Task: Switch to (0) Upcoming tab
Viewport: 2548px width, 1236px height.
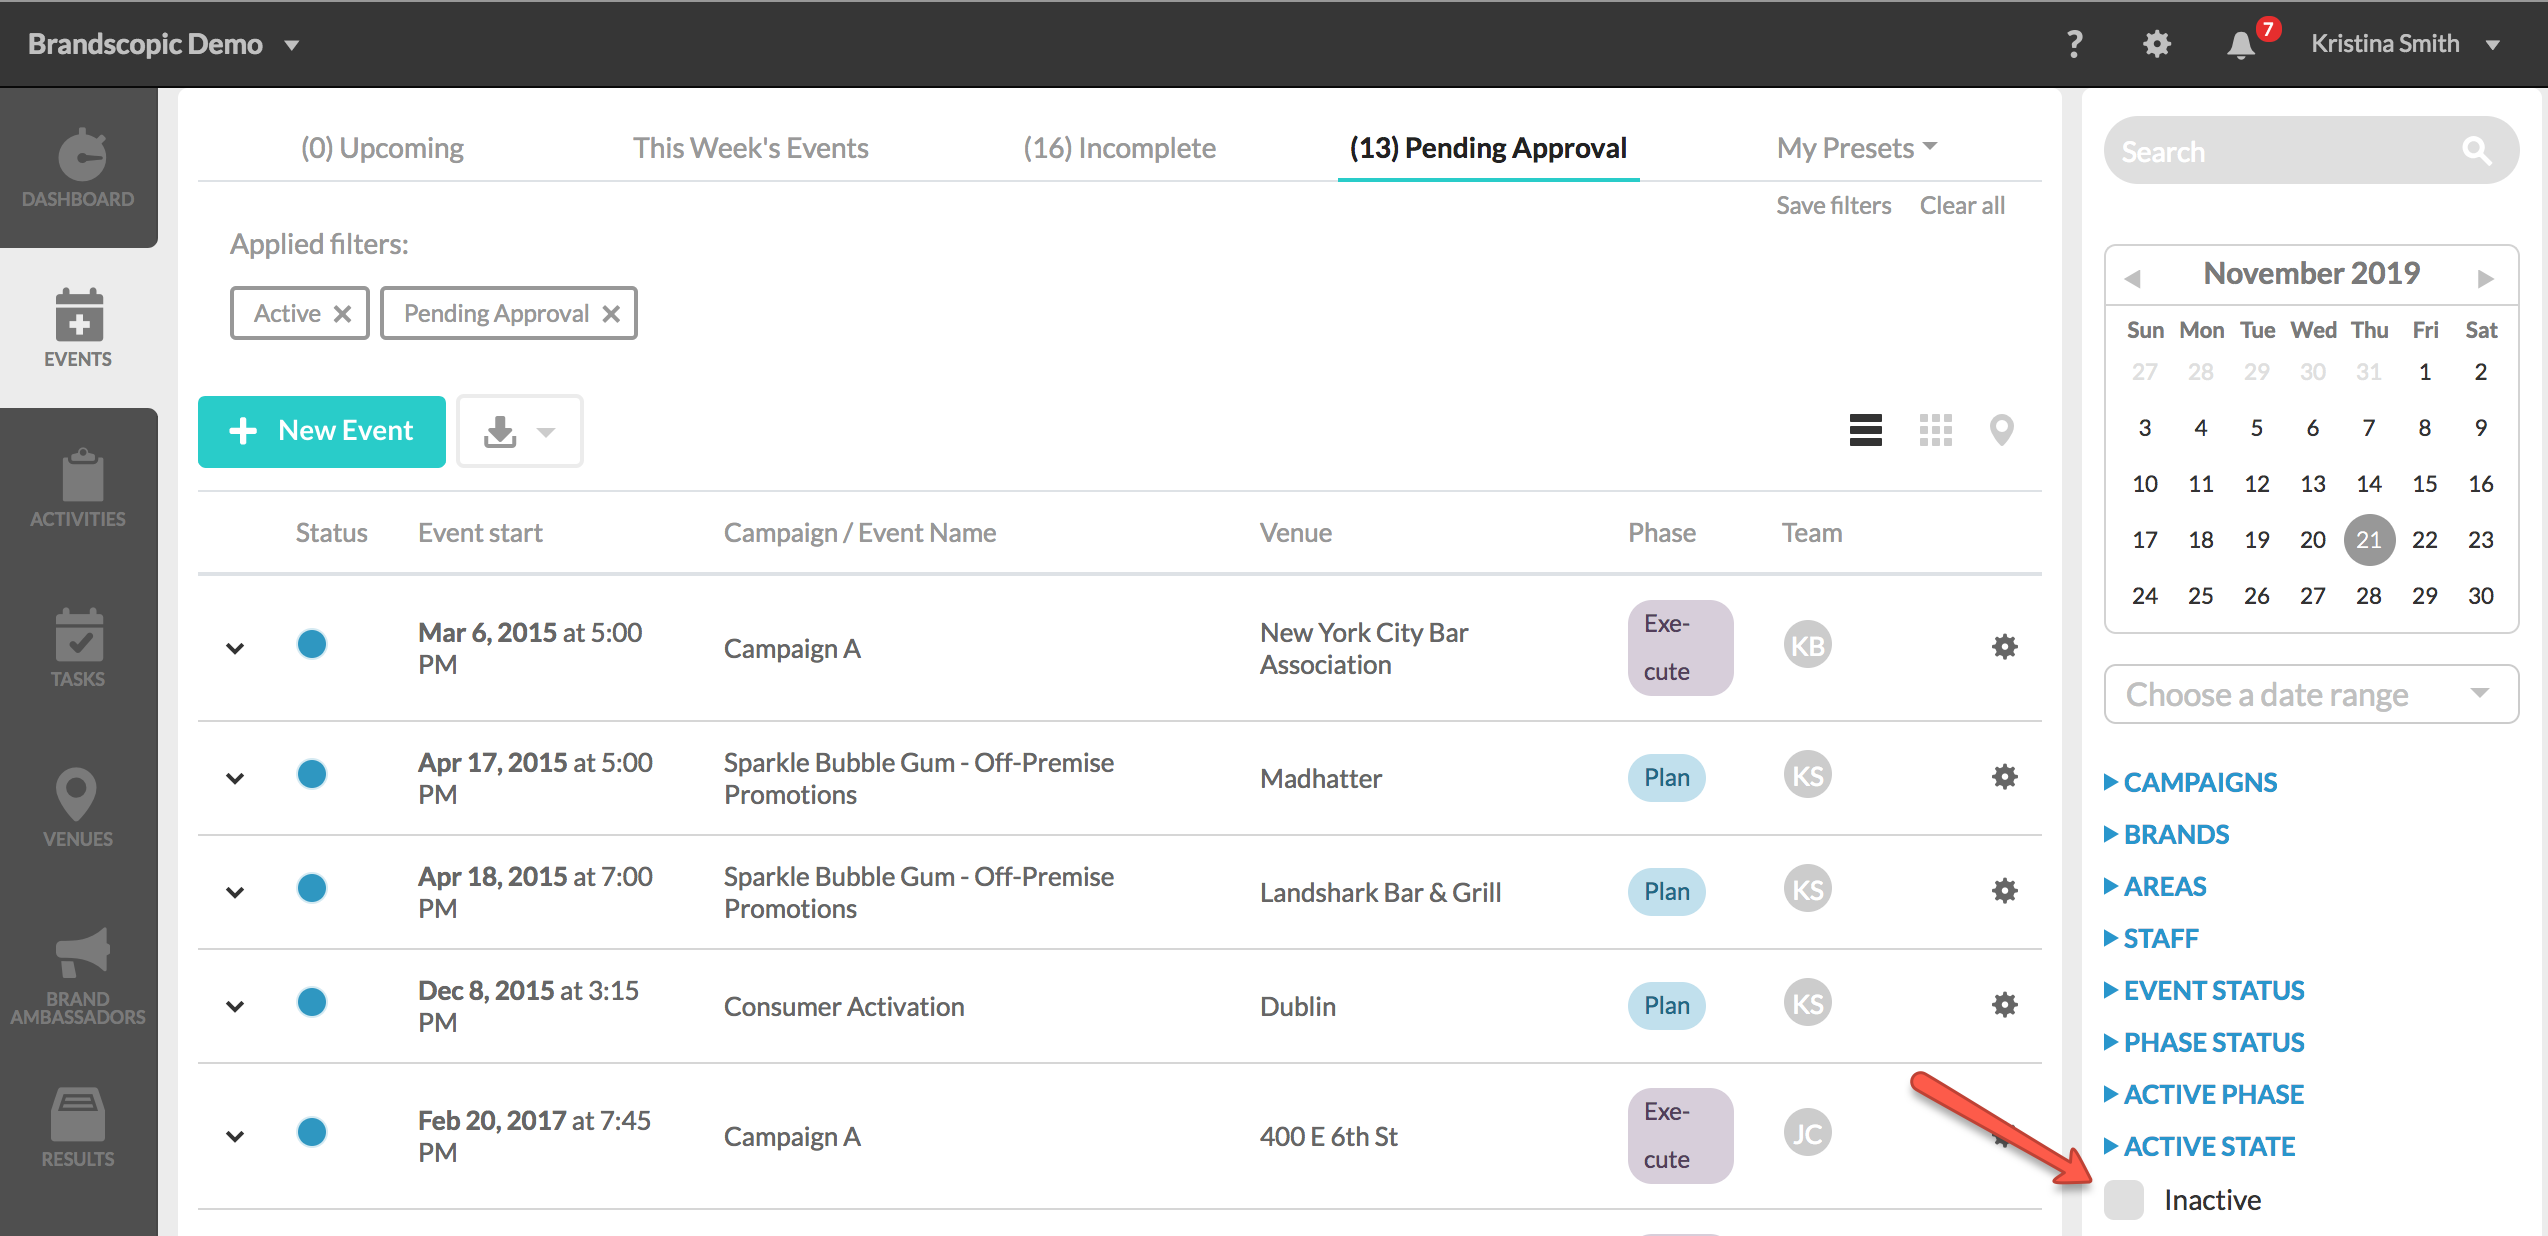Action: coord(382,148)
